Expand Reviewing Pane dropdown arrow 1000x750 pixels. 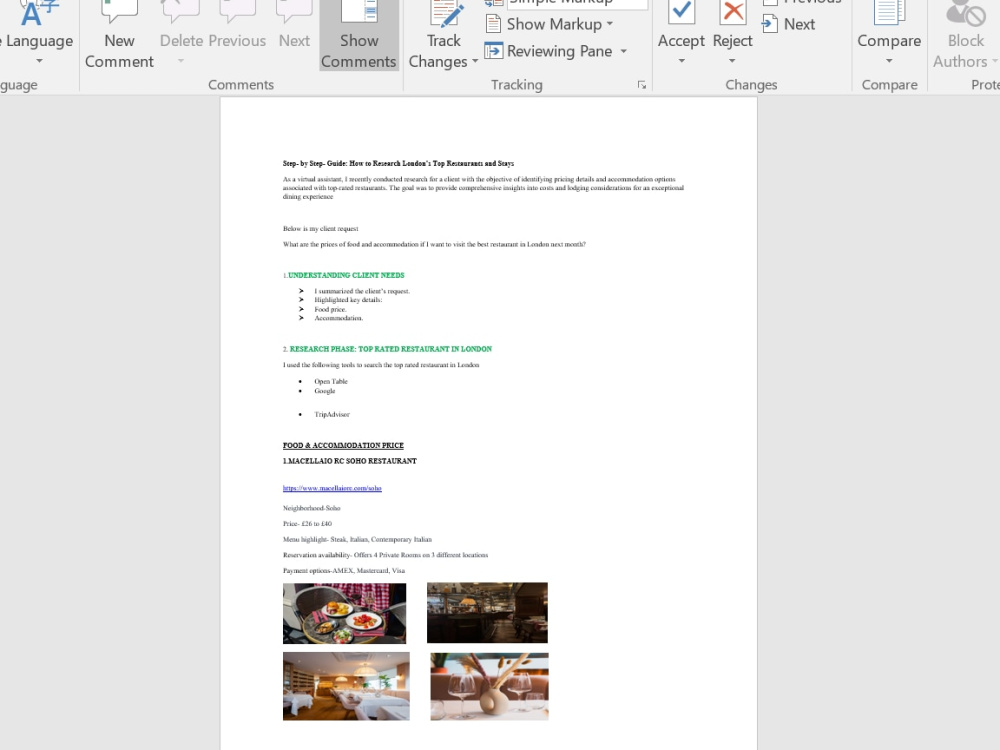[623, 51]
